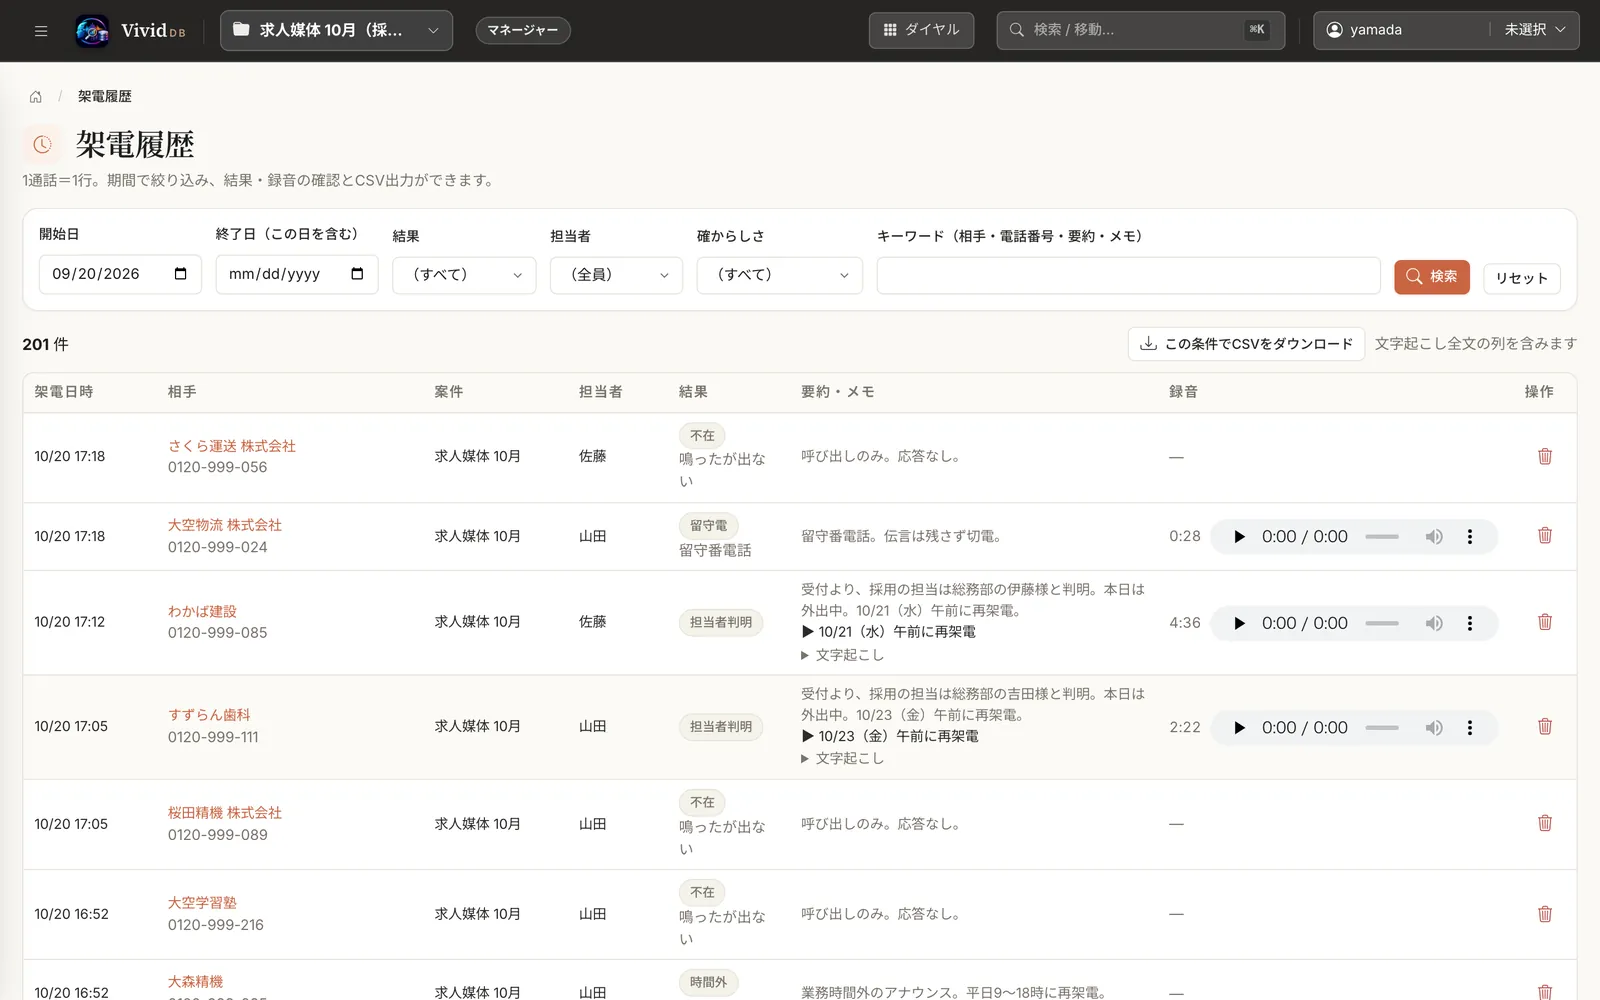
Task: Mute the 大空物流 recording audio
Action: [1434, 537]
